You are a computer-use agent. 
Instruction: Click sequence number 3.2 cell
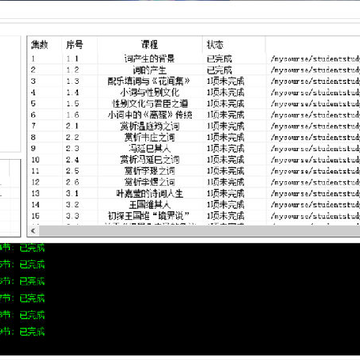[x=72, y=205]
